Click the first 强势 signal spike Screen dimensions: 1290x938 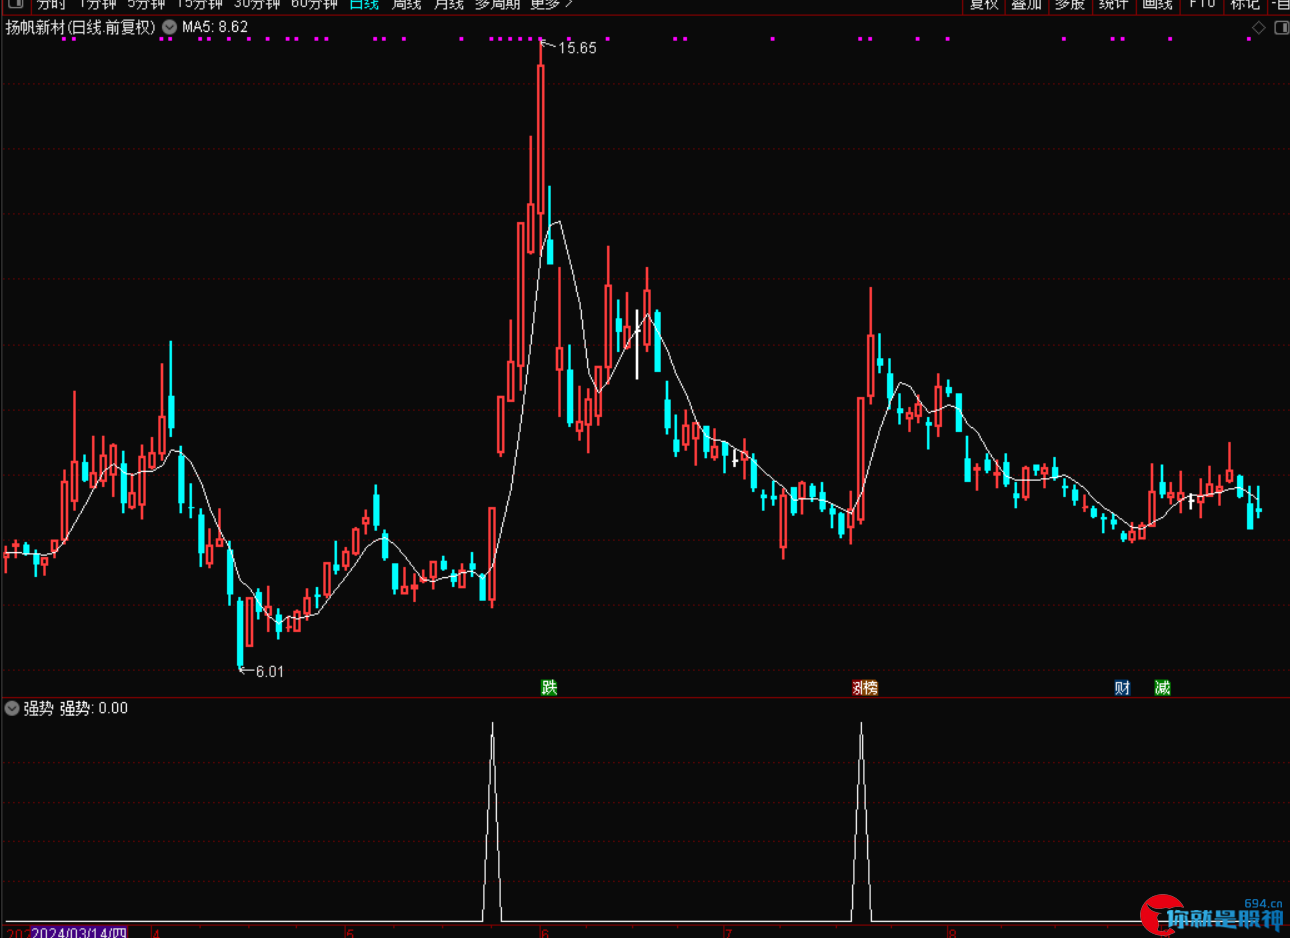coord(492,820)
